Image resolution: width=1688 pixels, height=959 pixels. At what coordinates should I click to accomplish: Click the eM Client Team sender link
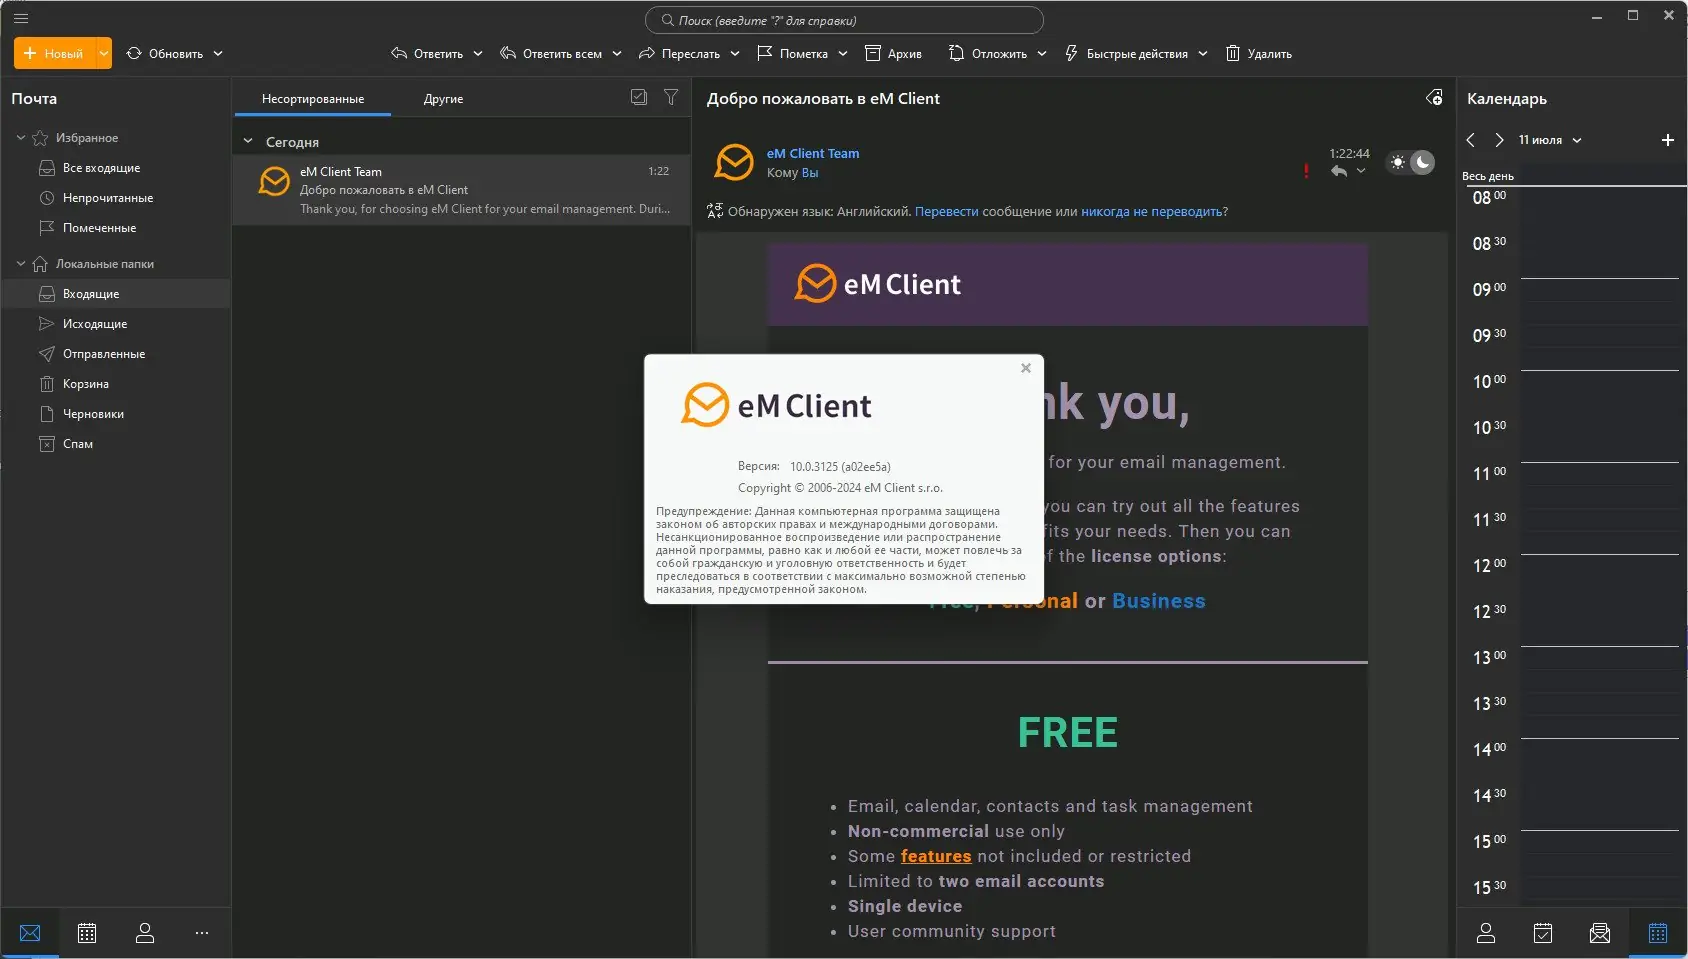click(813, 153)
